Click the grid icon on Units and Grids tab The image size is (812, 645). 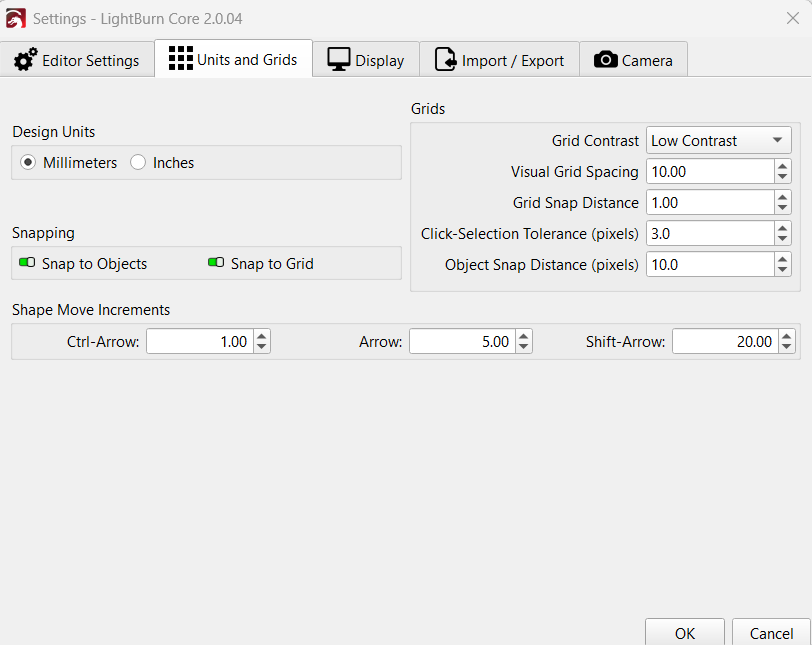tap(180, 59)
